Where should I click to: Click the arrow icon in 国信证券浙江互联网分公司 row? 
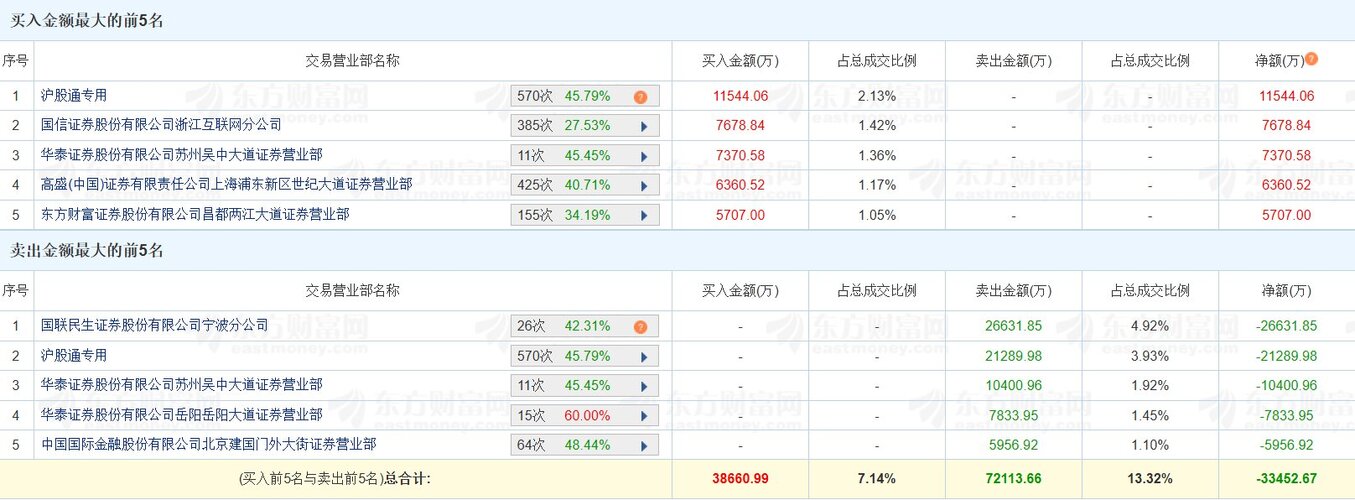pyautogui.click(x=644, y=126)
